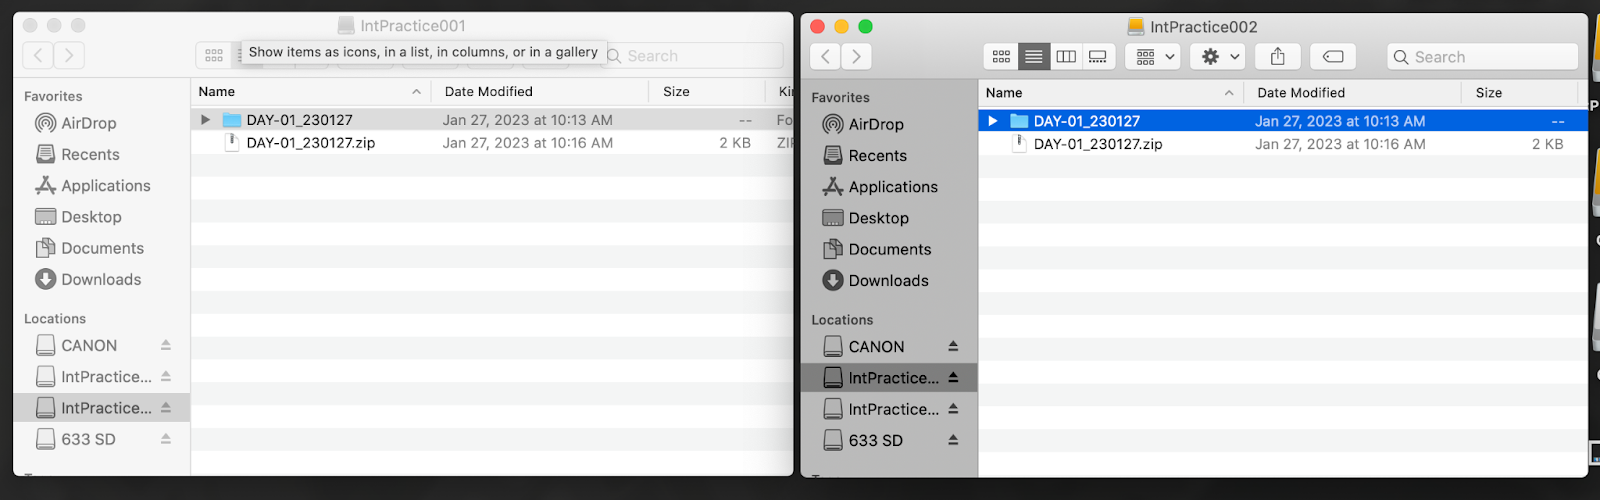Screen dimensions: 1600x500
Task: Switch IntPractice001 window to icon view
Action: pyautogui.click(x=214, y=56)
